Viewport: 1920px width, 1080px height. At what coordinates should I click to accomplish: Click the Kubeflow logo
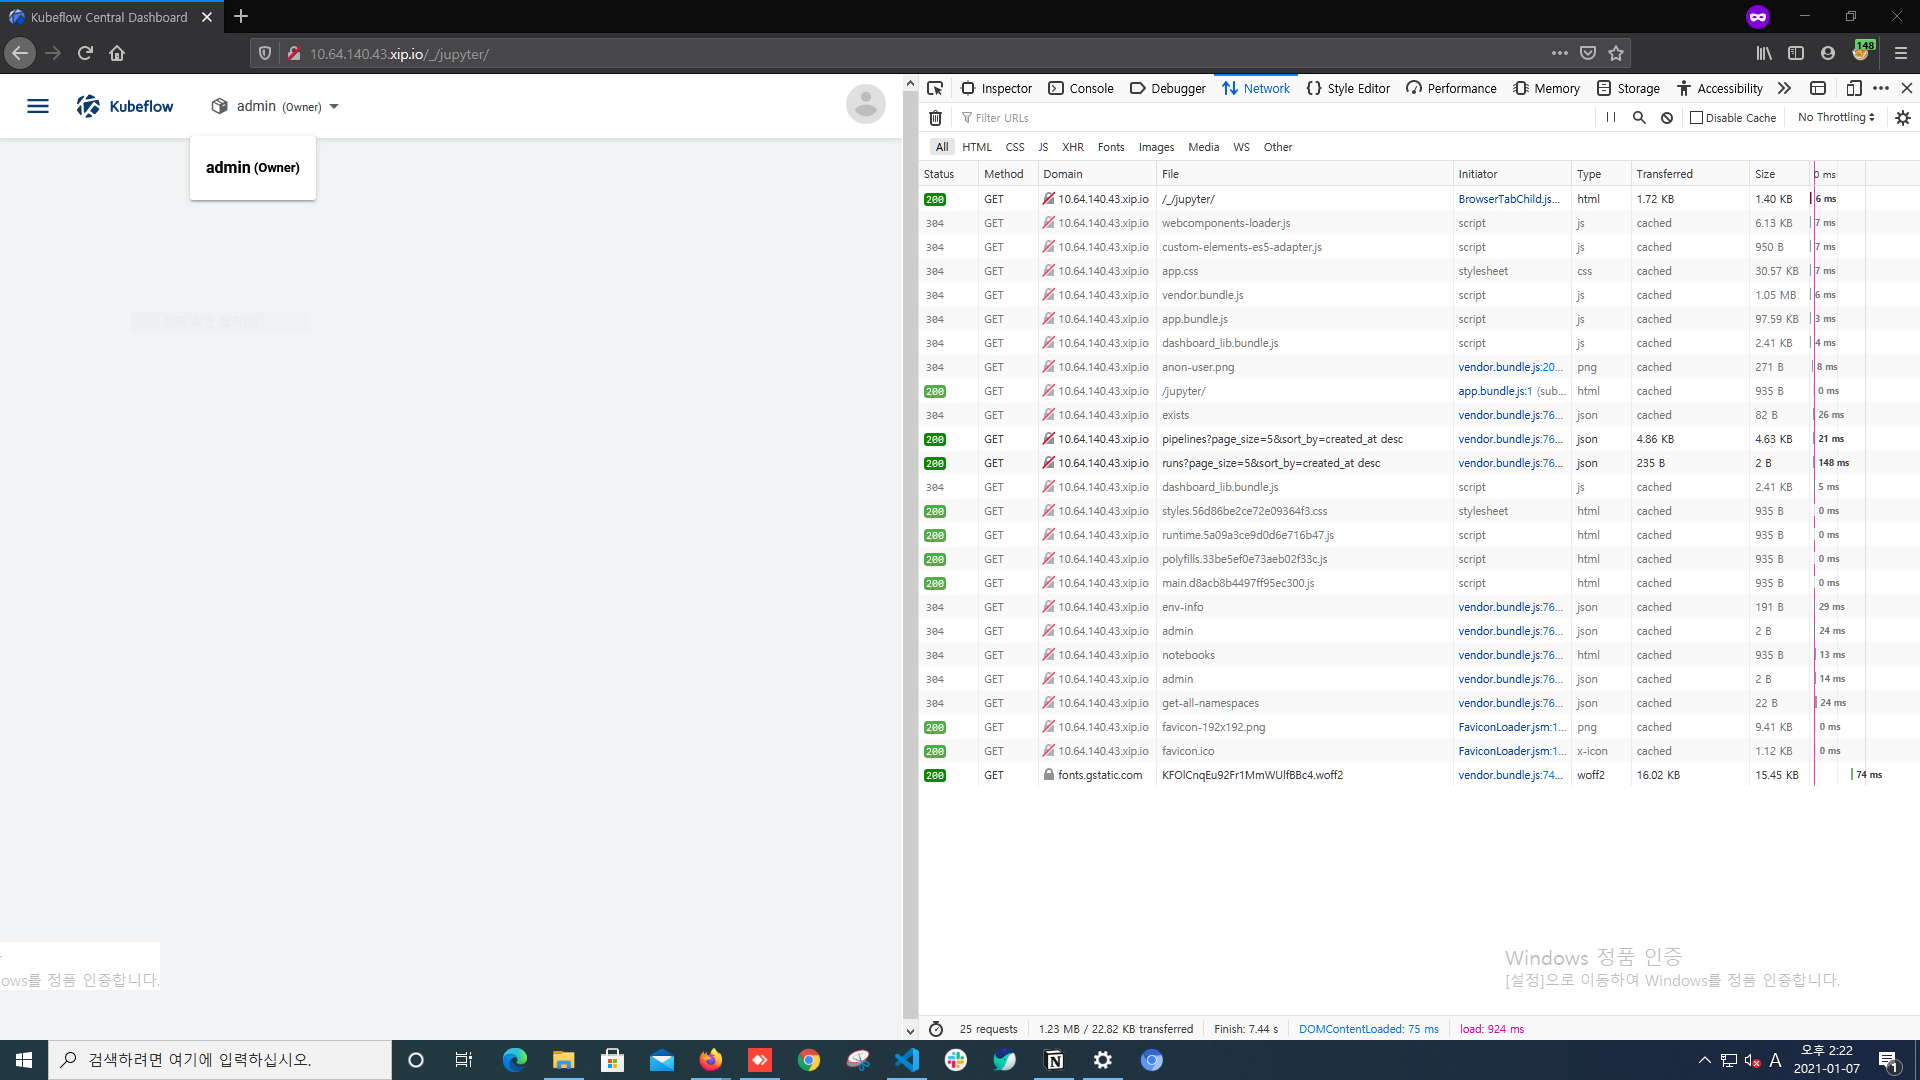(88, 106)
